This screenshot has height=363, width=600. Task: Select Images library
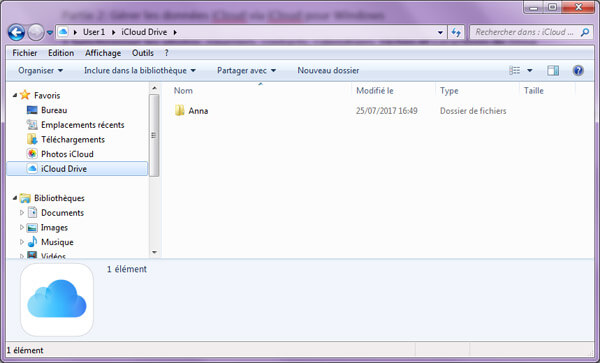pos(54,228)
